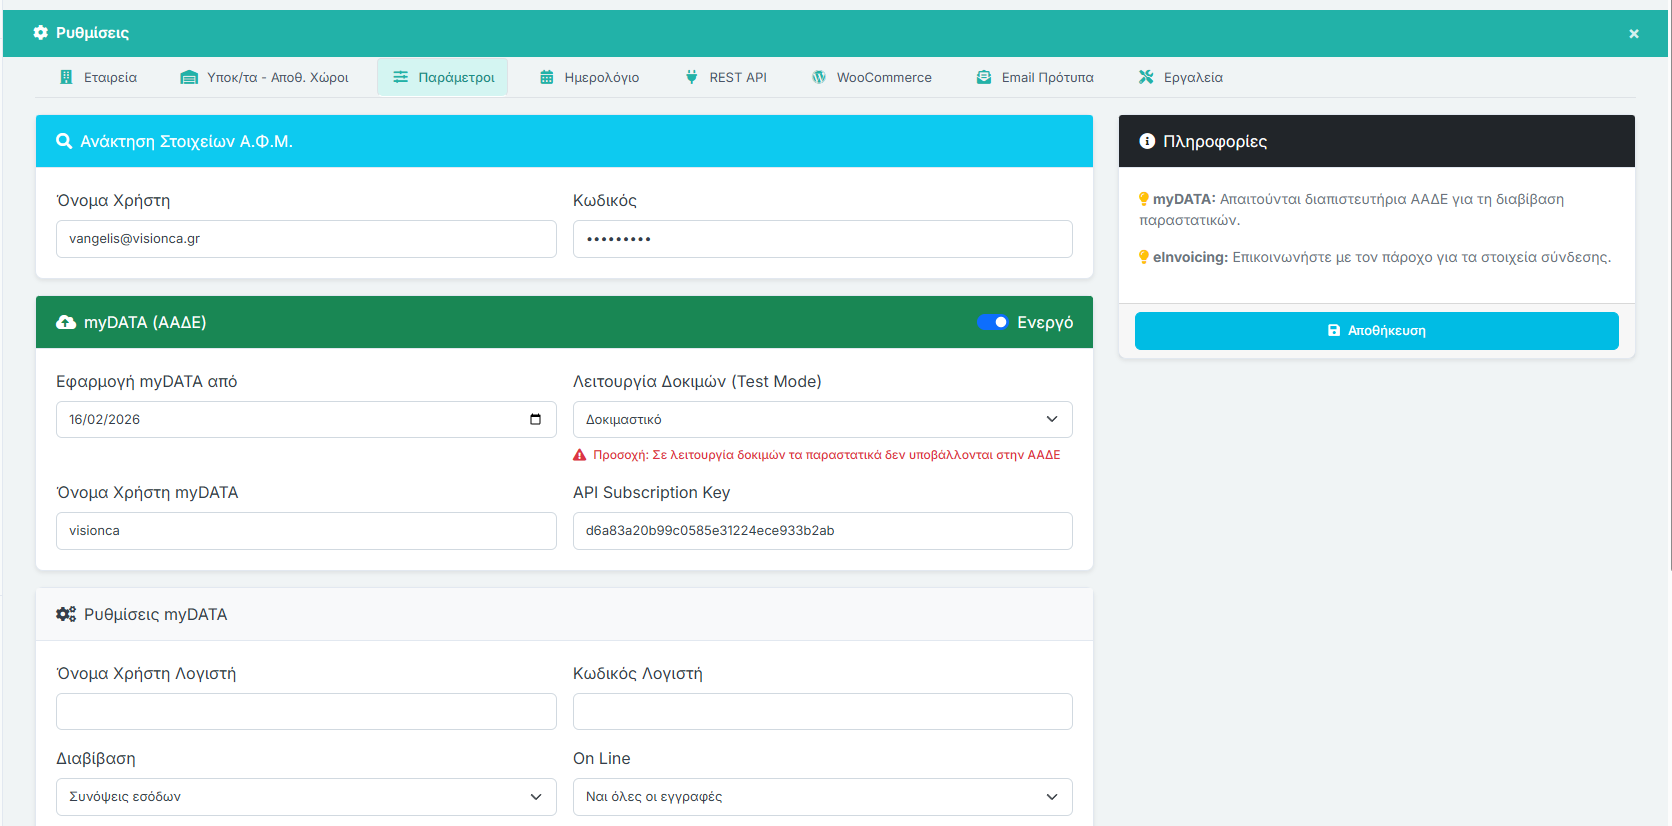Close the Ρυθμίσεις settings dialog
Viewport: 1672px width, 826px height.
[x=1634, y=34]
